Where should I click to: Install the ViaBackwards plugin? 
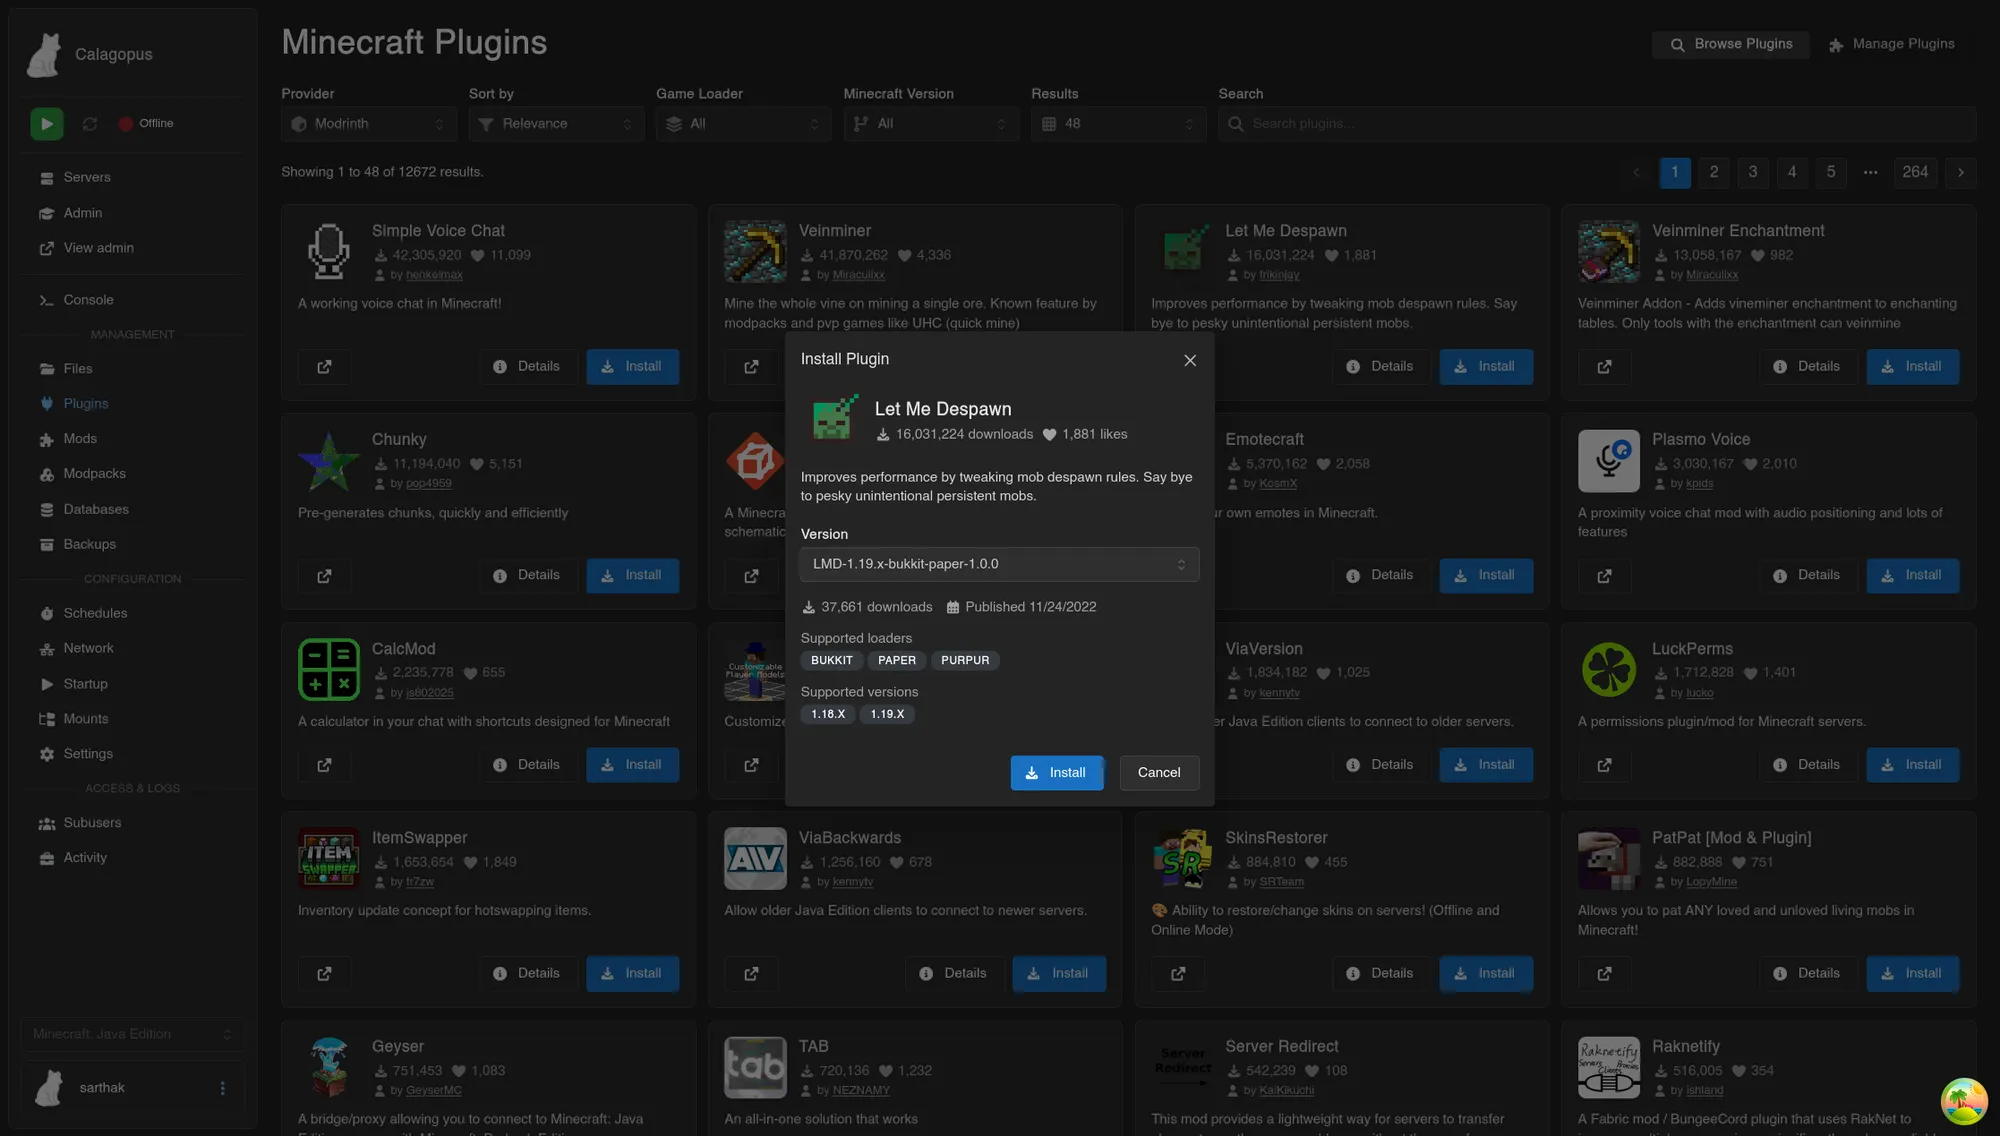pyautogui.click(x=1059, y=974)
